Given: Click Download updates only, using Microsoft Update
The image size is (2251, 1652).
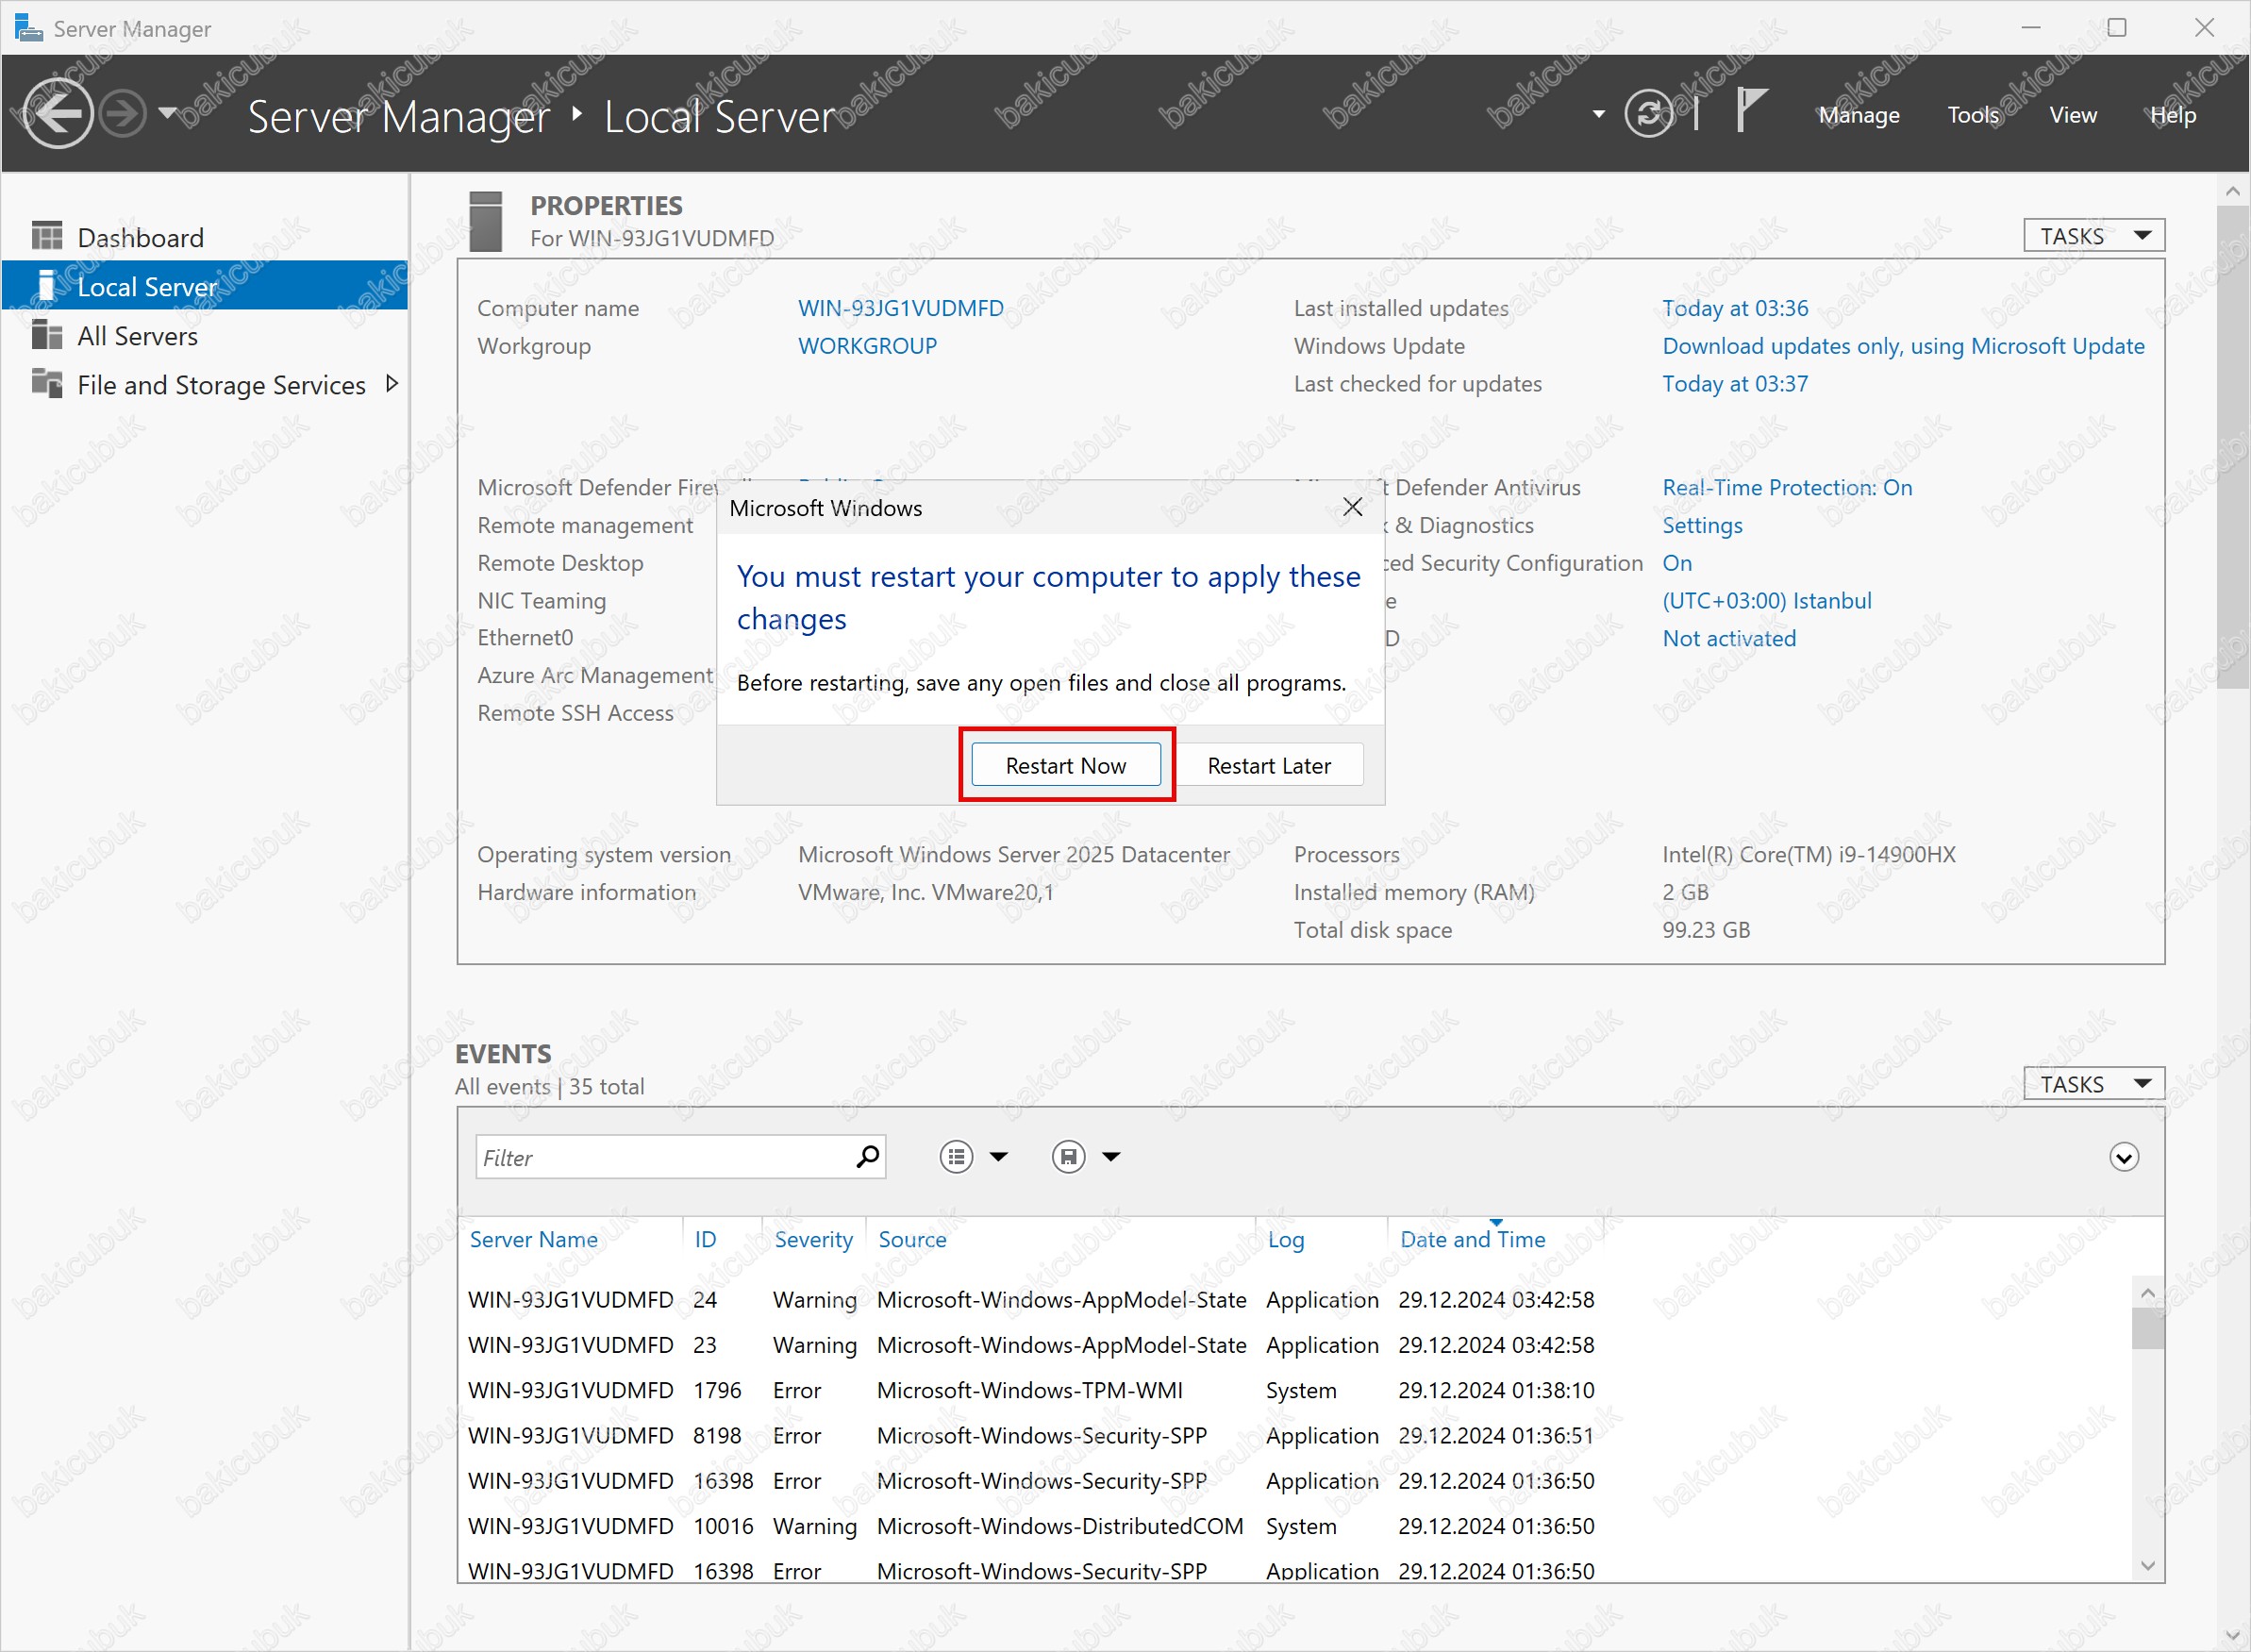Looking at the screenshot, I should (1903, 346).
